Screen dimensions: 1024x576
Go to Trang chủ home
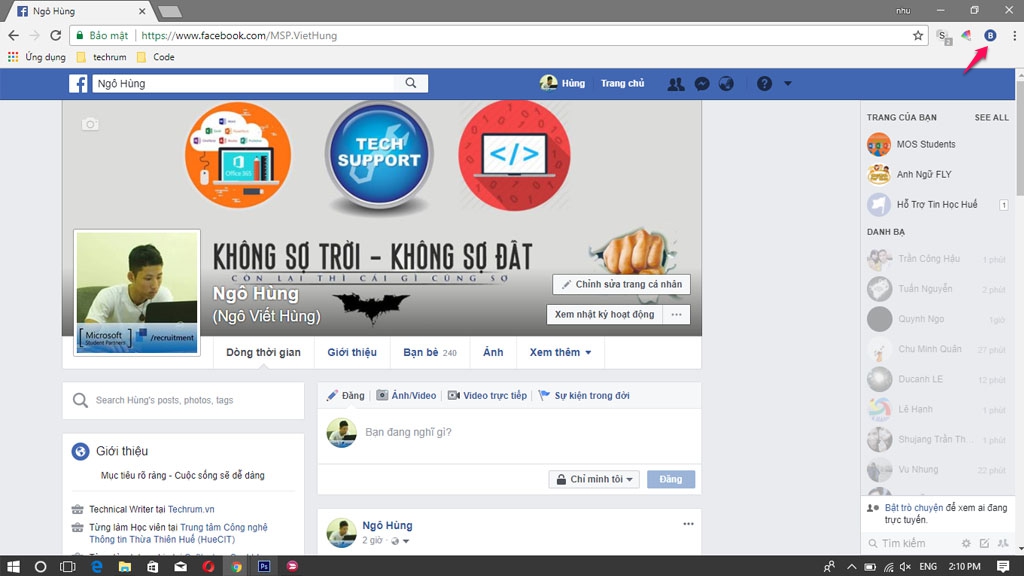622,83
